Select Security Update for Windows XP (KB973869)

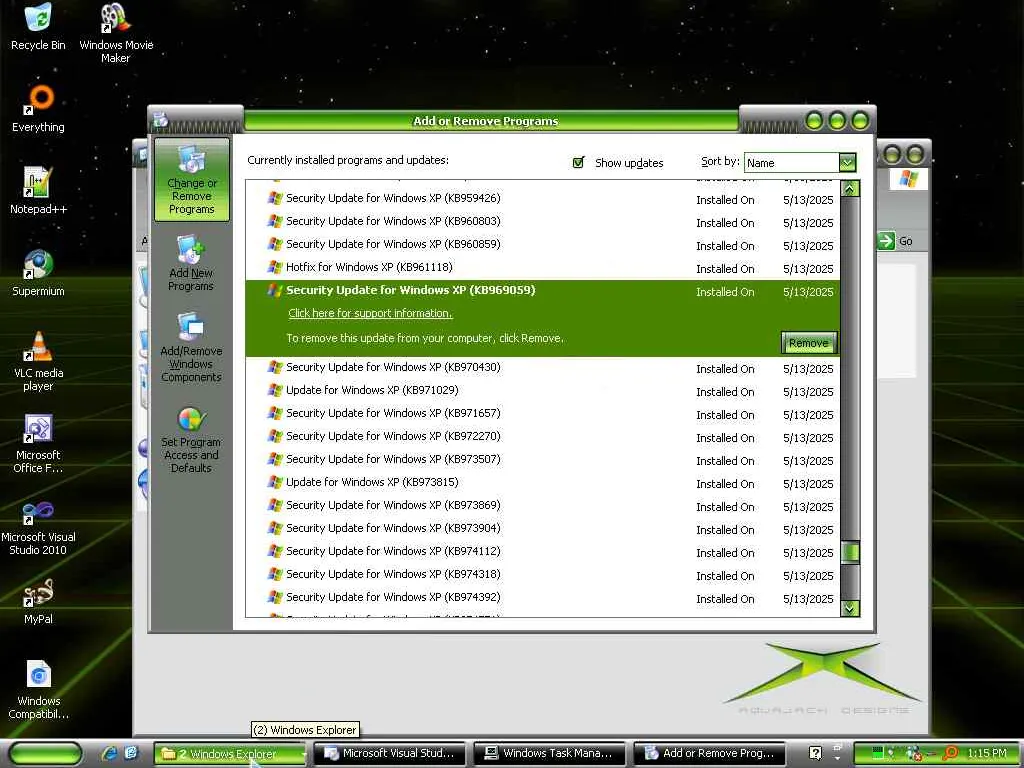point(542,505)
